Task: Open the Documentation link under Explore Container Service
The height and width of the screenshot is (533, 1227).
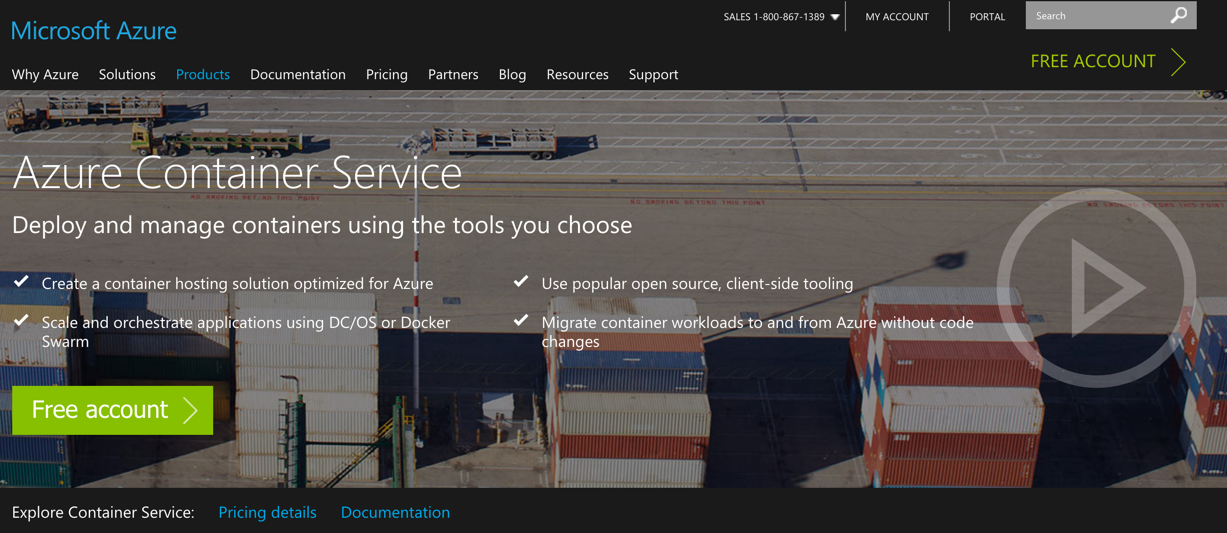Action: pos(395,512)
